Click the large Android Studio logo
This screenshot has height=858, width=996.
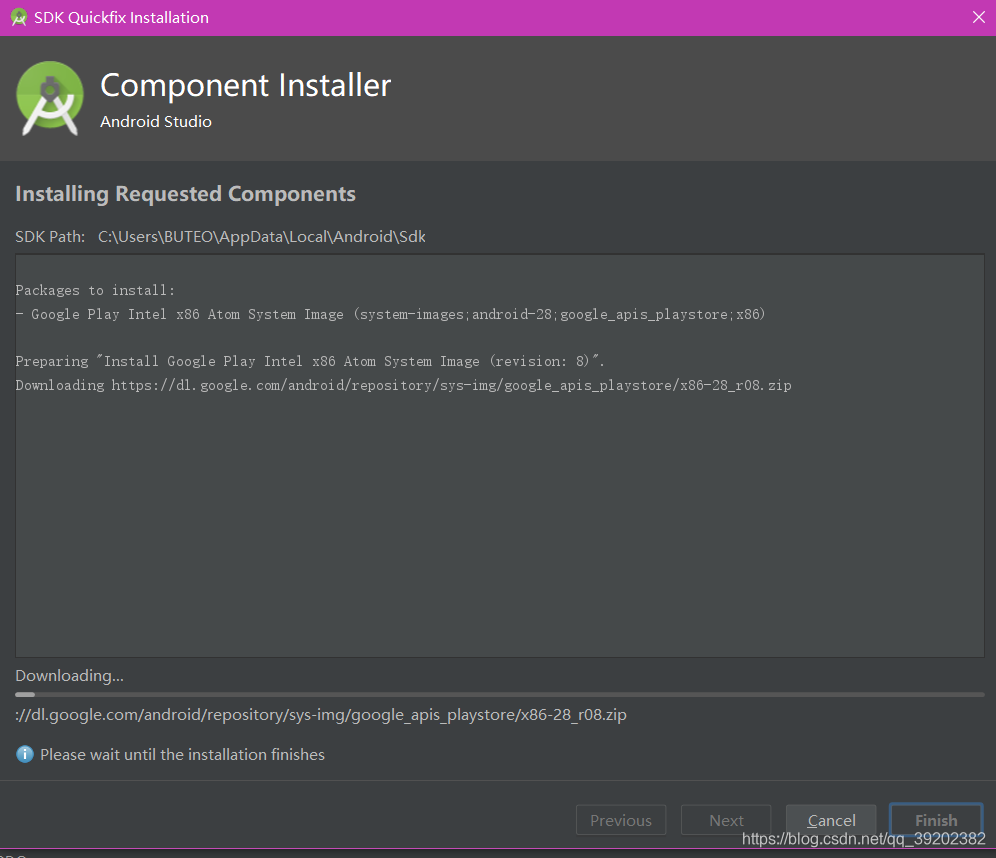50,98
